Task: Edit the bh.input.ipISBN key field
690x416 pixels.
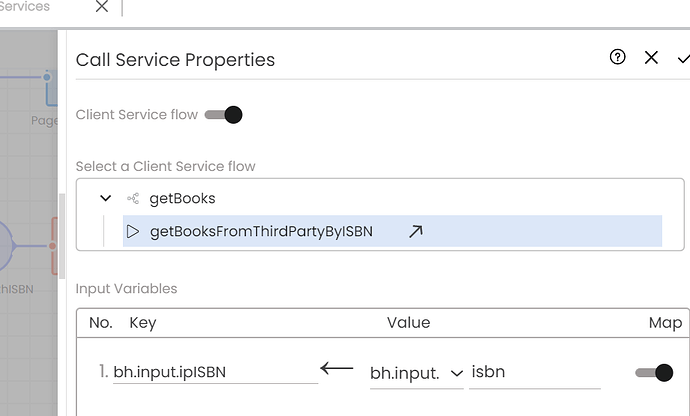Action: coord(215,372)
